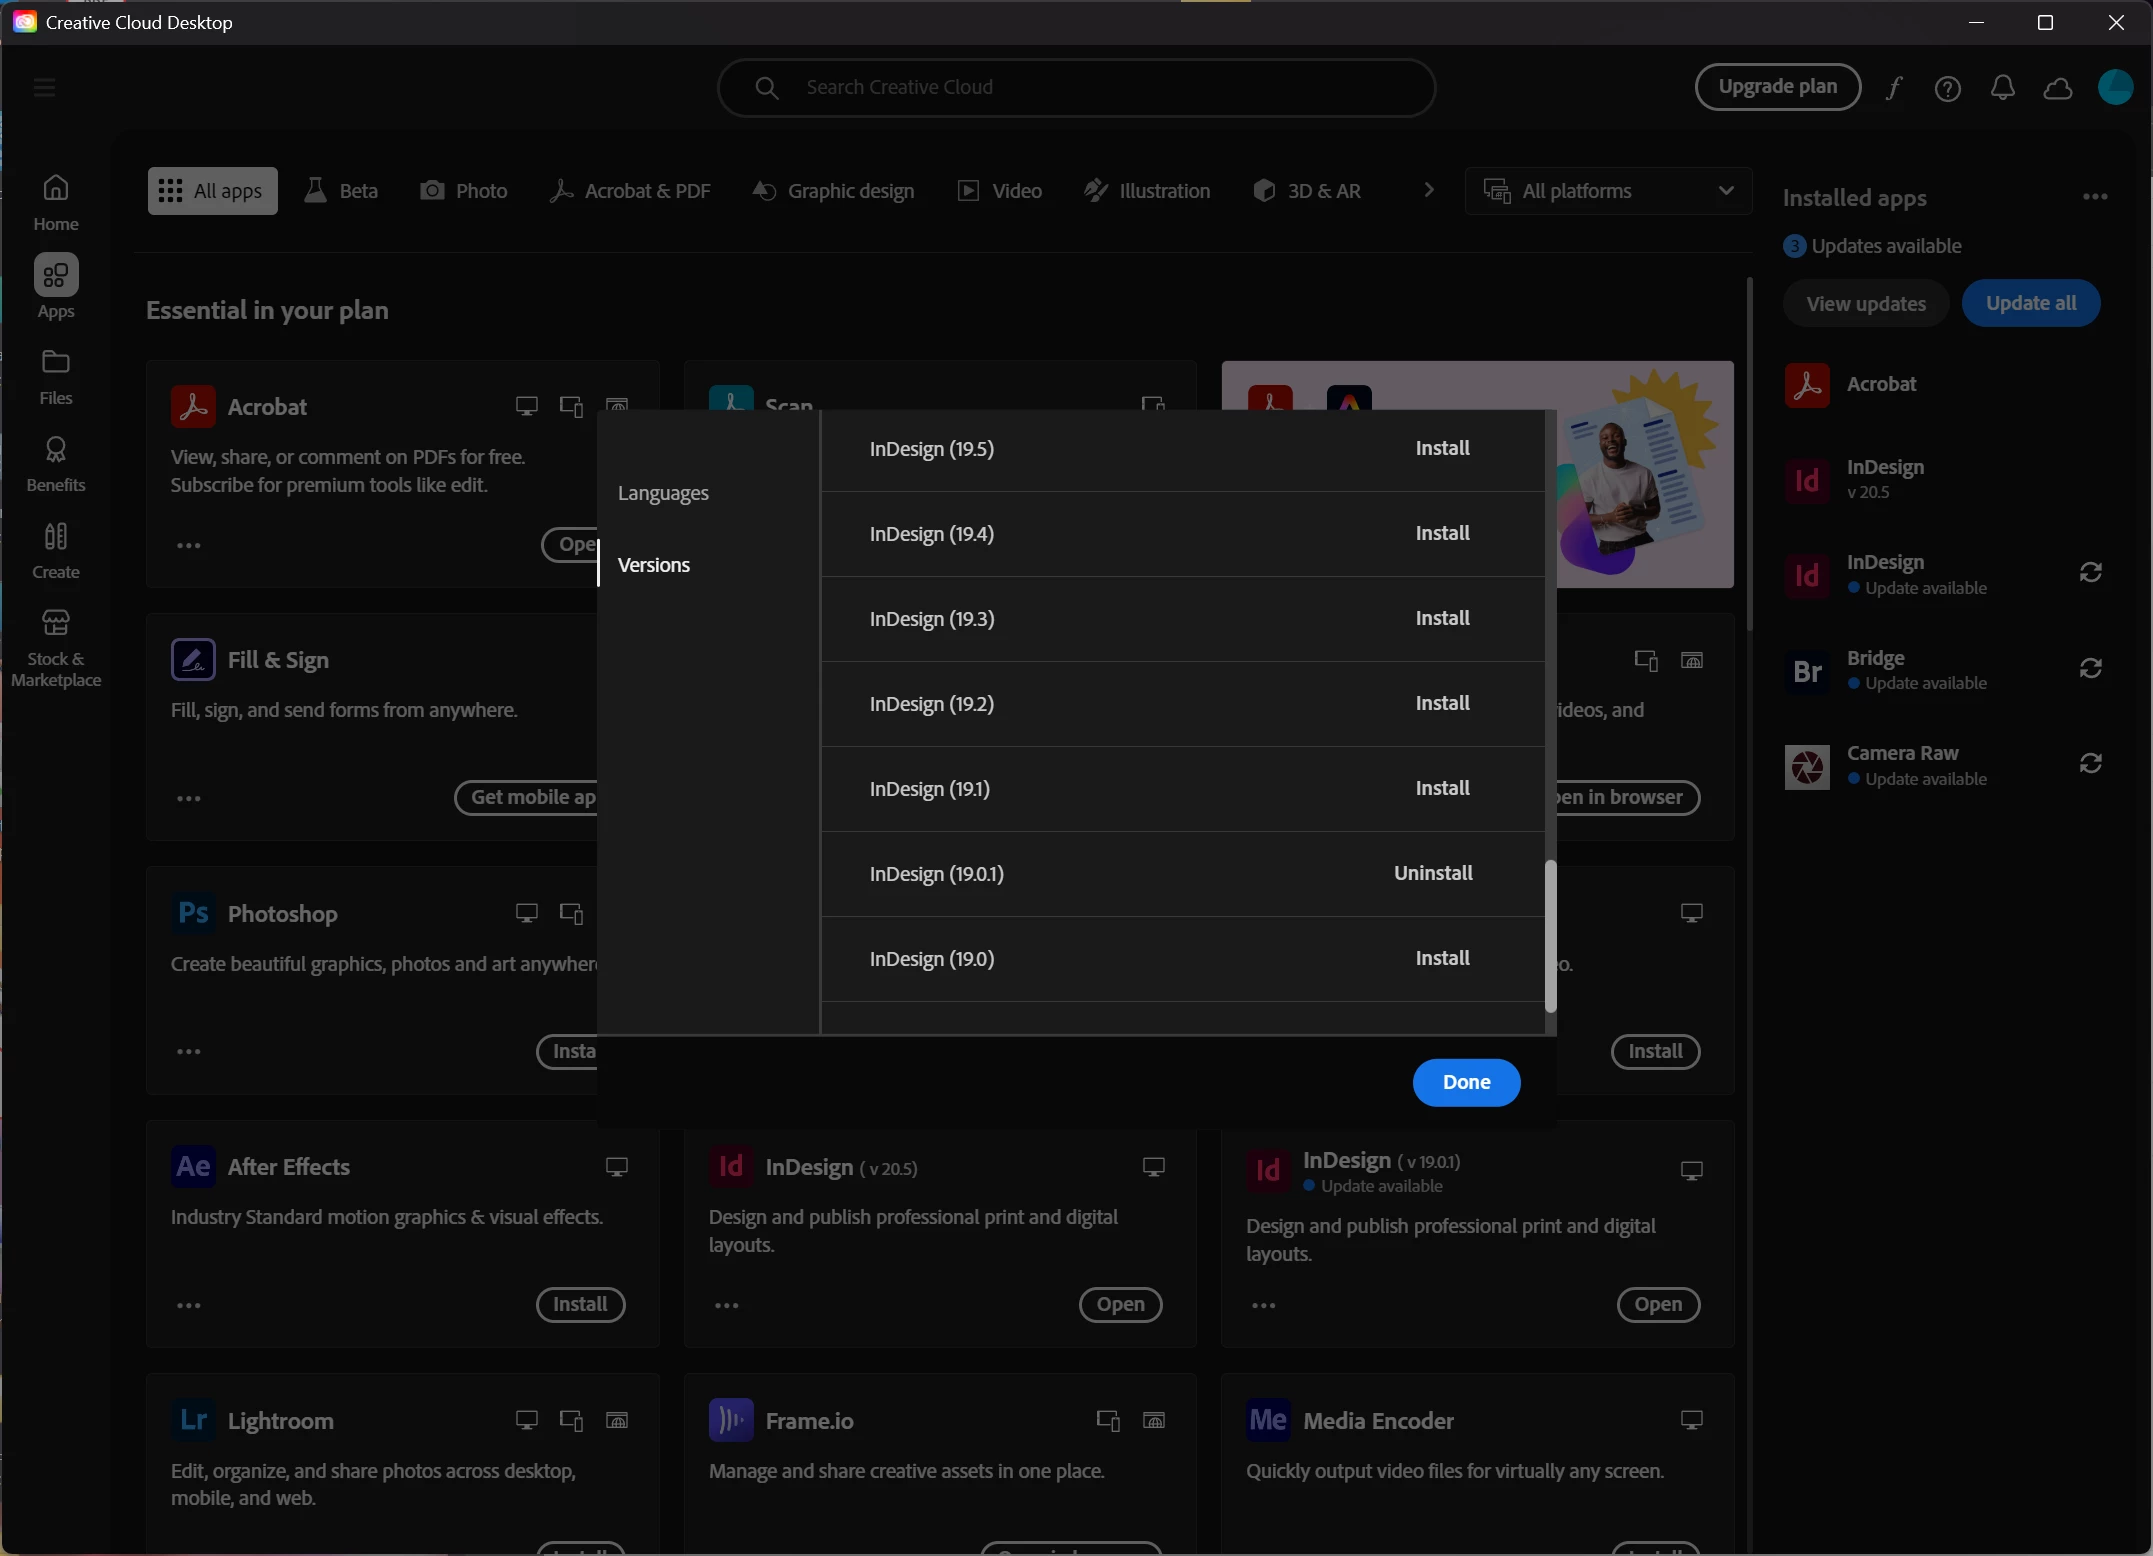Click the versions list scrollbar thumb
This screenshot has width=2153, height=1556.
point(1550,935)
